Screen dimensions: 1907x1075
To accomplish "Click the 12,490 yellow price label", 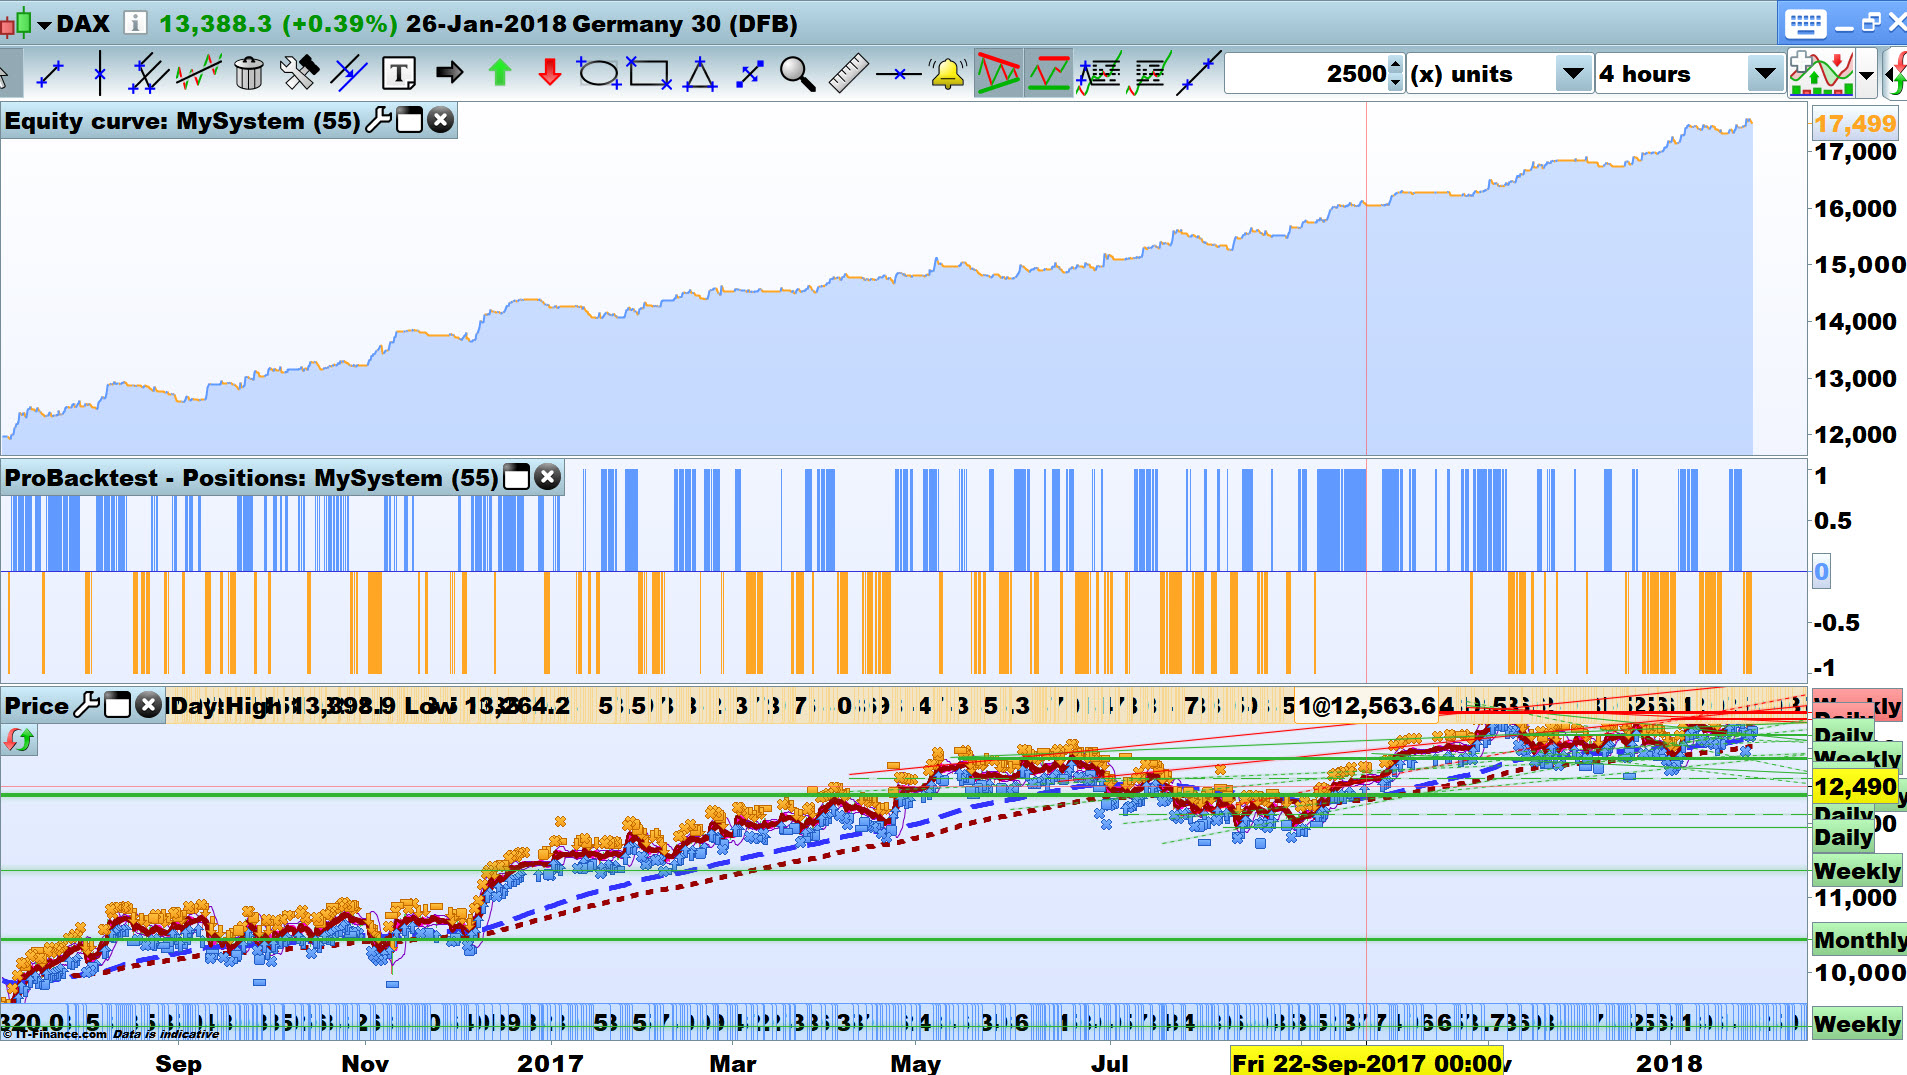I will tap(1855, 787).
